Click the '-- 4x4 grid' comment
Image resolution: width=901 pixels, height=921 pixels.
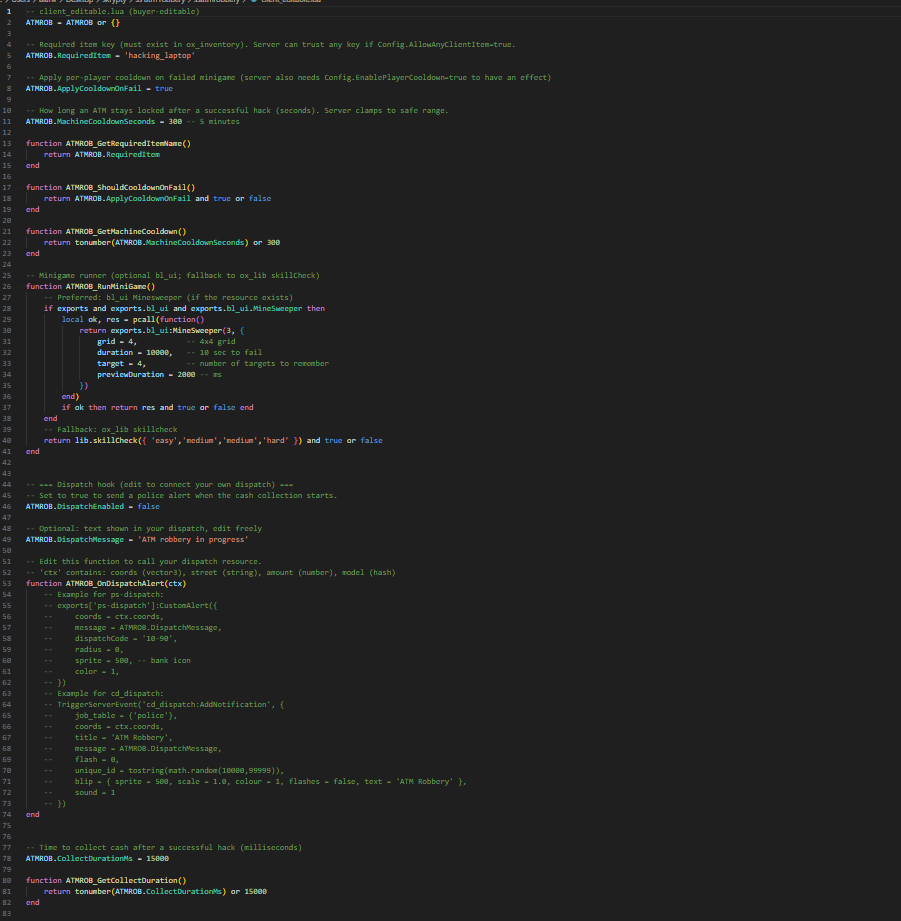(211, 341)
